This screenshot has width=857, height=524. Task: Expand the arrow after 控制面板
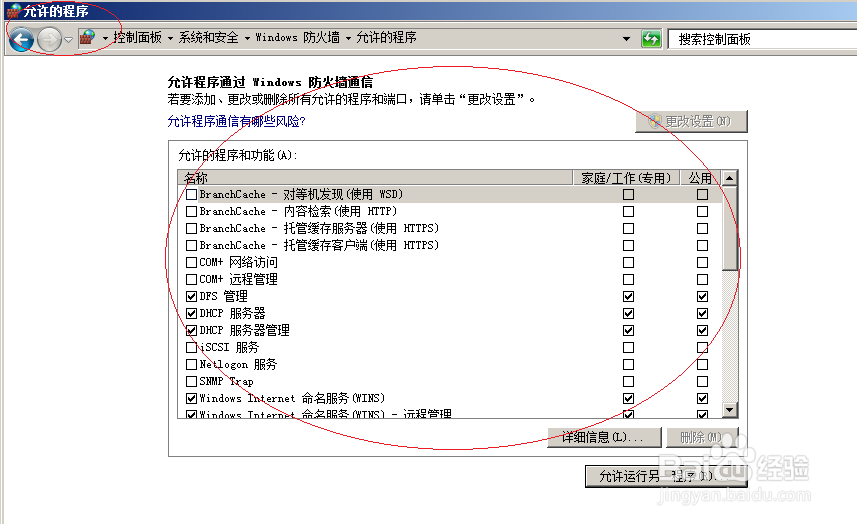pos(171,38)
